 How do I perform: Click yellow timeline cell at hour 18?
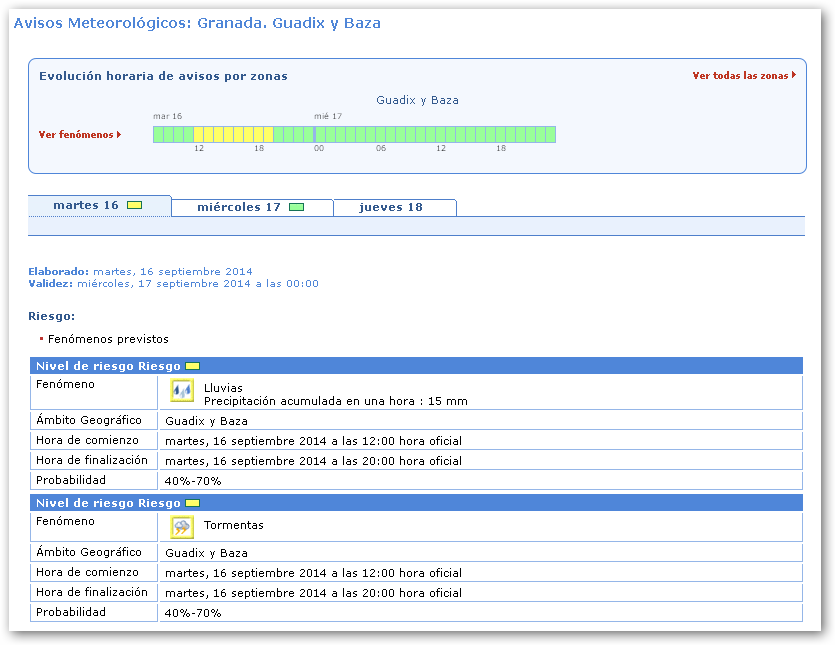[258, 135]
